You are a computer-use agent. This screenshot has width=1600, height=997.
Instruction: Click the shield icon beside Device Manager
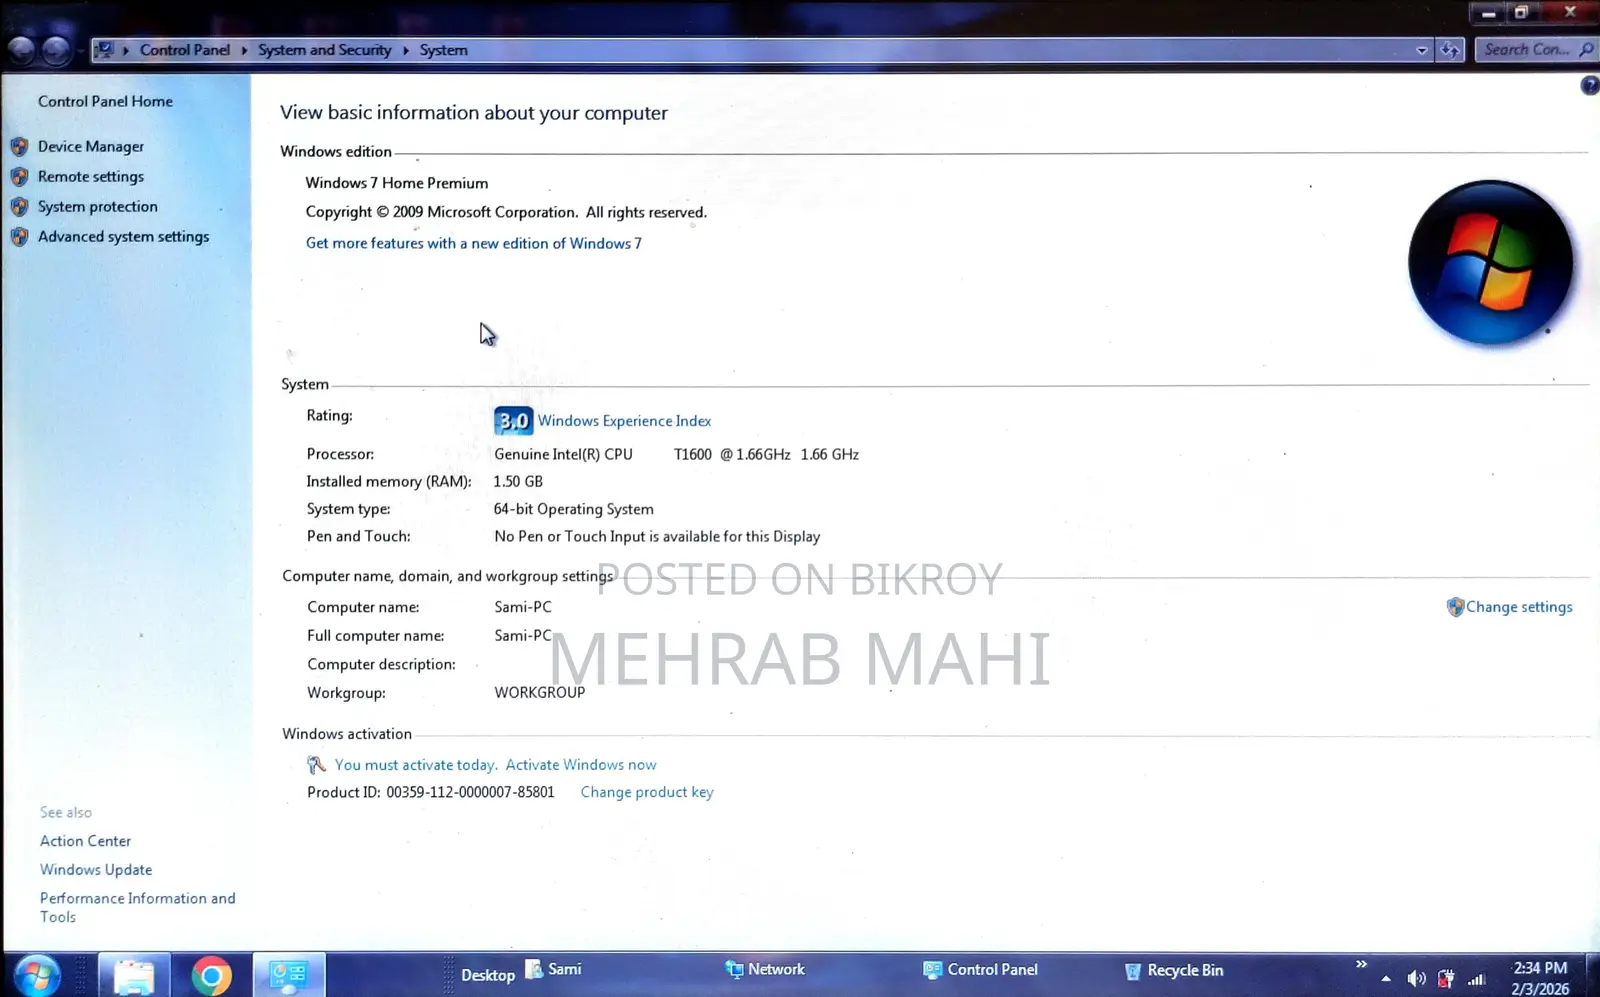(x=19, y=147)
